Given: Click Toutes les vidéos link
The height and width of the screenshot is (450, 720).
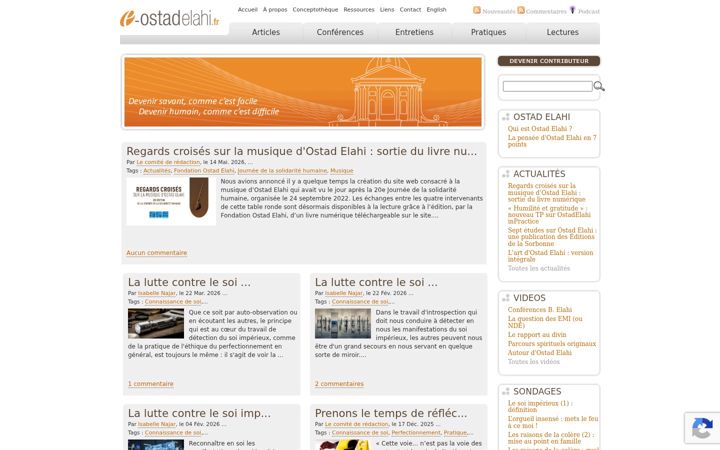Looking at the screenshot, I should coord(534,362).
